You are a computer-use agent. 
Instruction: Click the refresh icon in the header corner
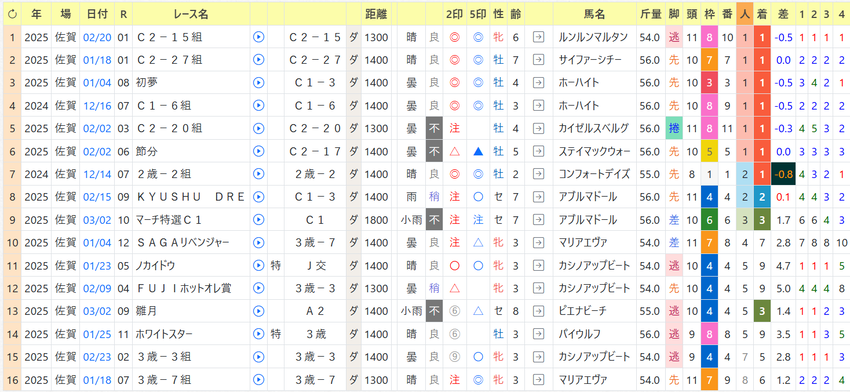12,15
